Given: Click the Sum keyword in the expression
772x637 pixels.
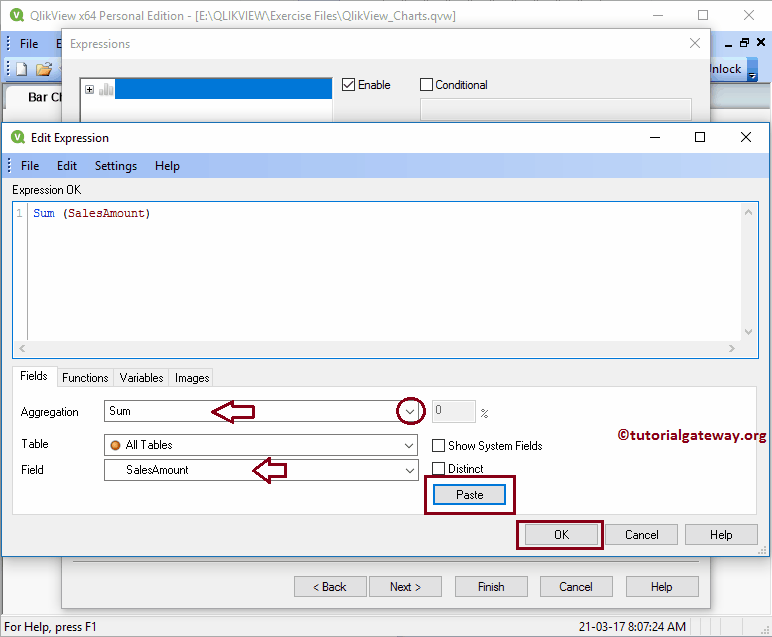Looking at the screenshot, I should pos(44,213).
